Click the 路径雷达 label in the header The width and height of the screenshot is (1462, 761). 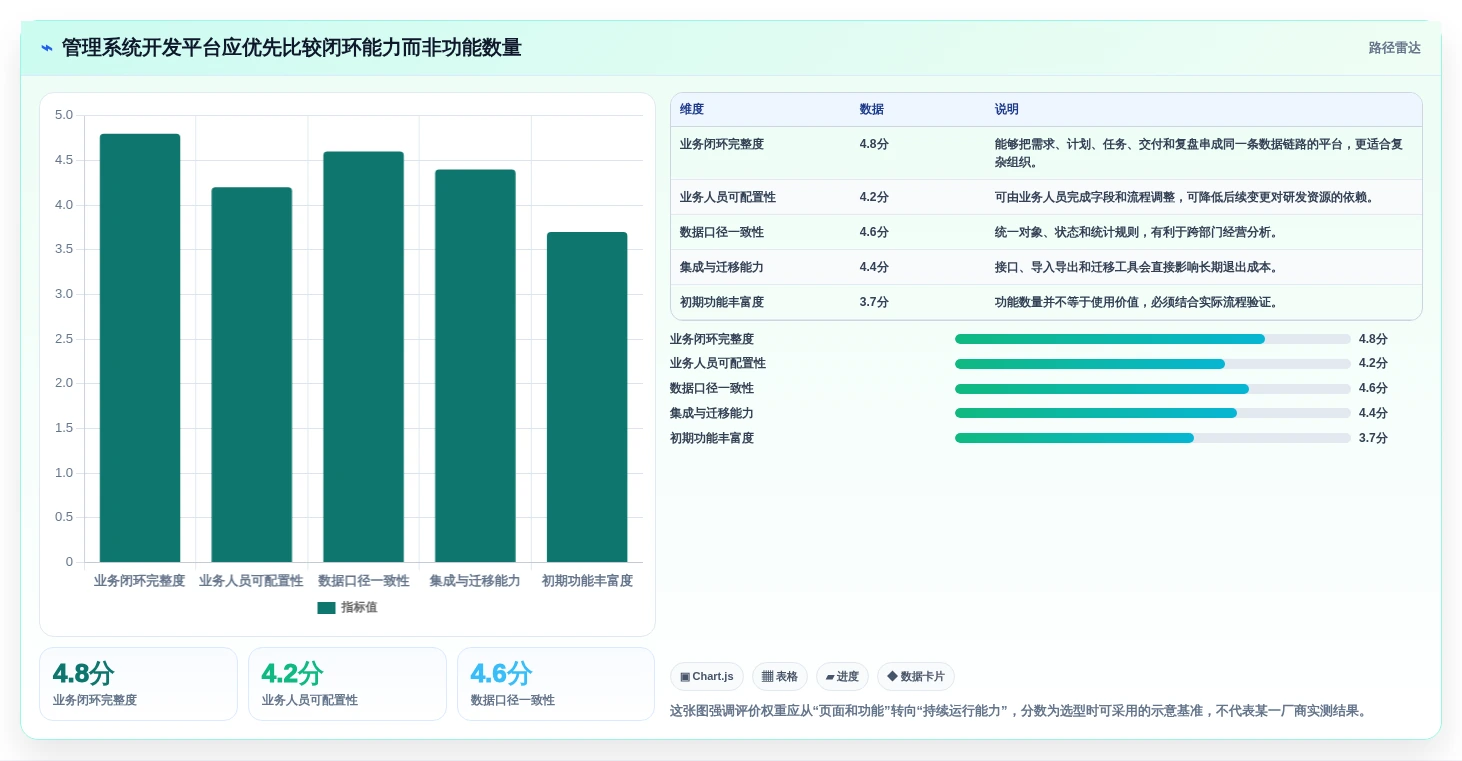[1394, 48]
